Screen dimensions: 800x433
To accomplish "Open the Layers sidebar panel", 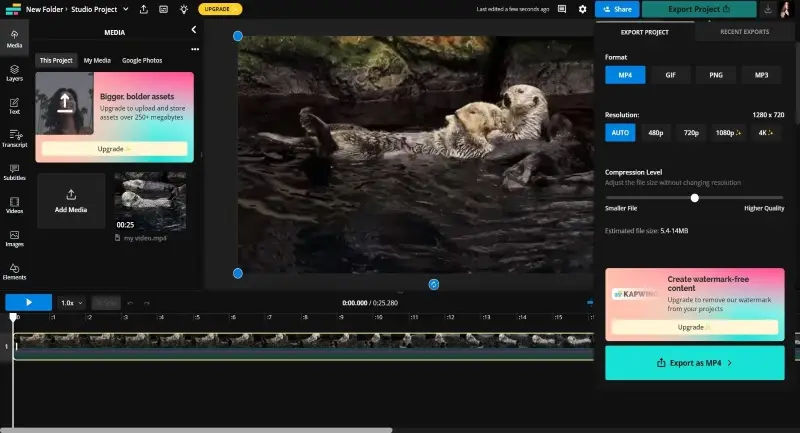I will pos(14,73).
